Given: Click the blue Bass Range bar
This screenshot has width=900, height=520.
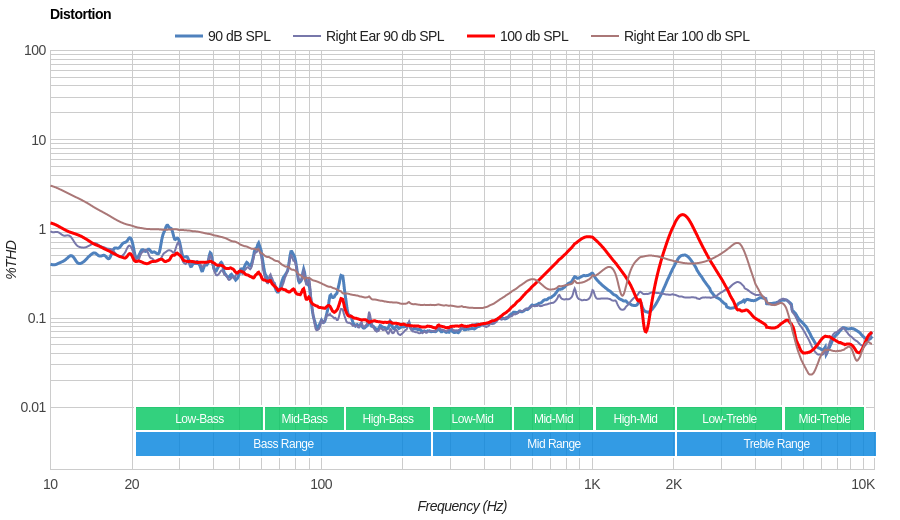Looking at the screenshot, I should tap(283, 444).
